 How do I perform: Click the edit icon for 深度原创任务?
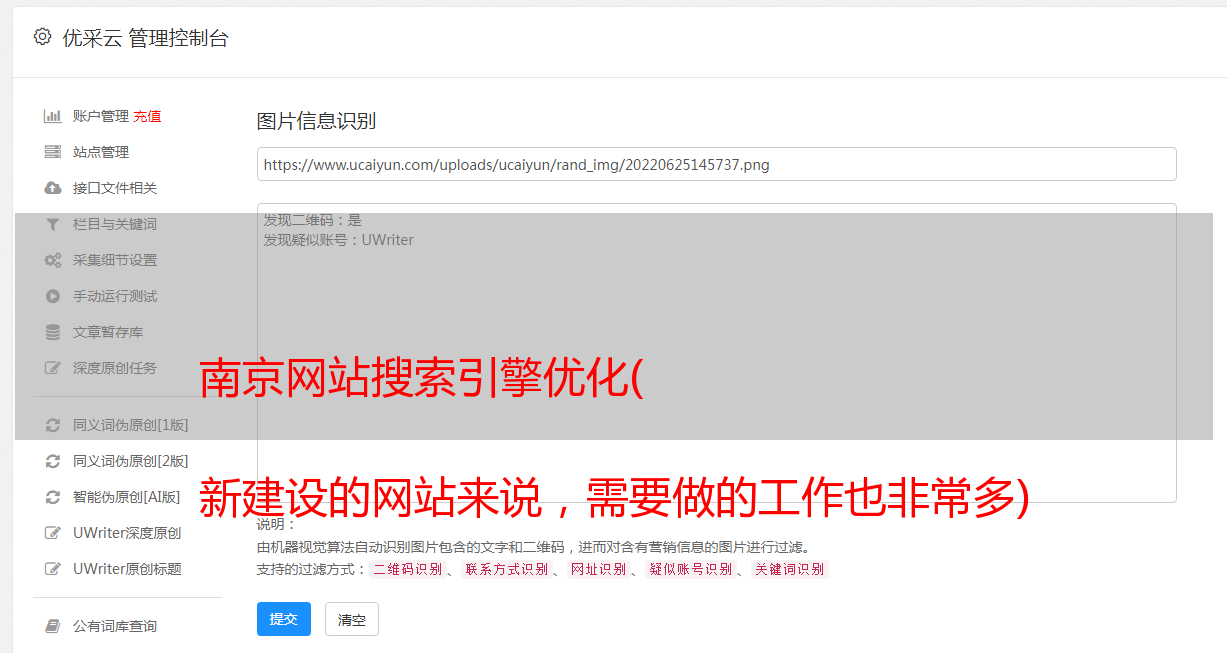click(x=53, y=368)
